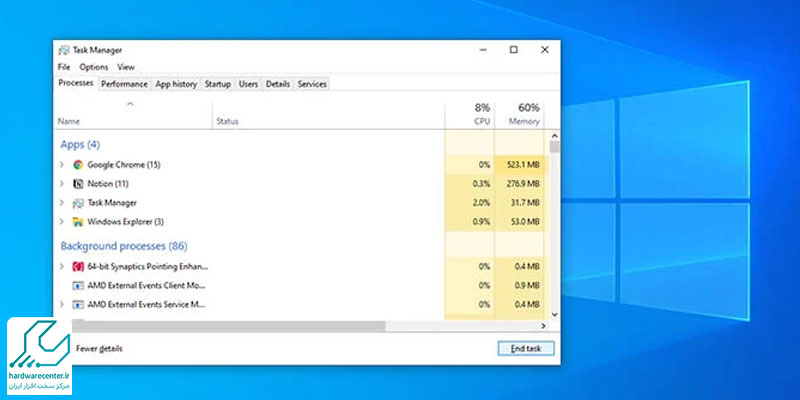Image resolution: width=800 pixels, height=400 pixels.
Task: Click the Task Manager row icon in Apps
Action: point(78,203)
